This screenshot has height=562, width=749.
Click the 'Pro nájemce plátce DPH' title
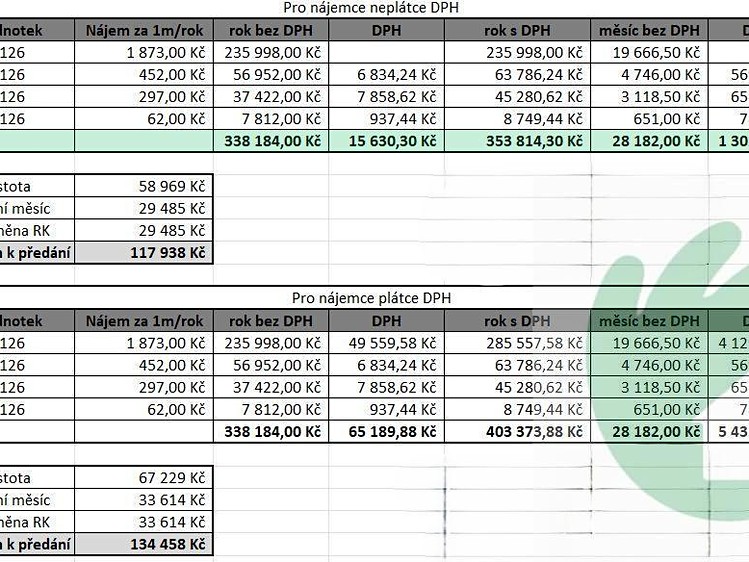pos(371,298)
